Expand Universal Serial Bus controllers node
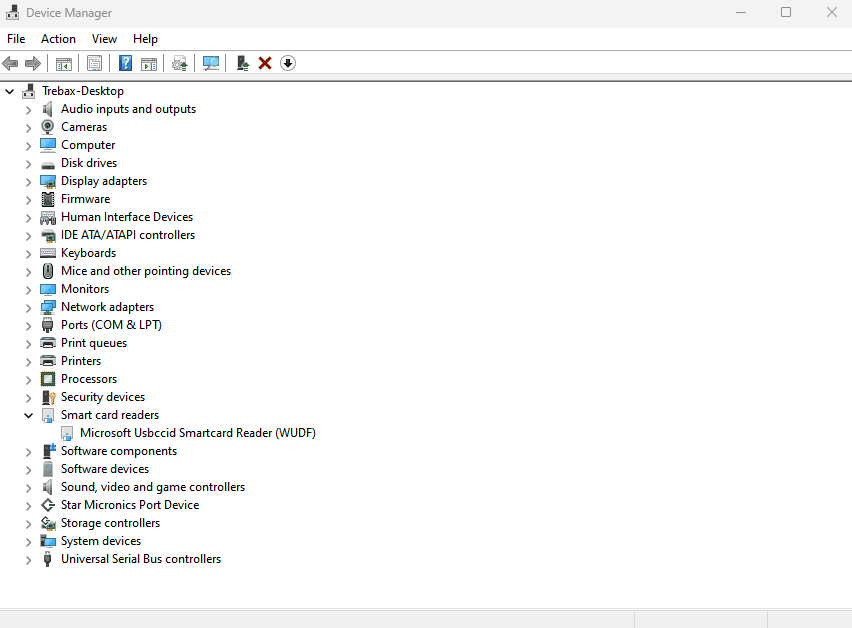The width and height of the screenshot is (852, 628). point(28,559)
